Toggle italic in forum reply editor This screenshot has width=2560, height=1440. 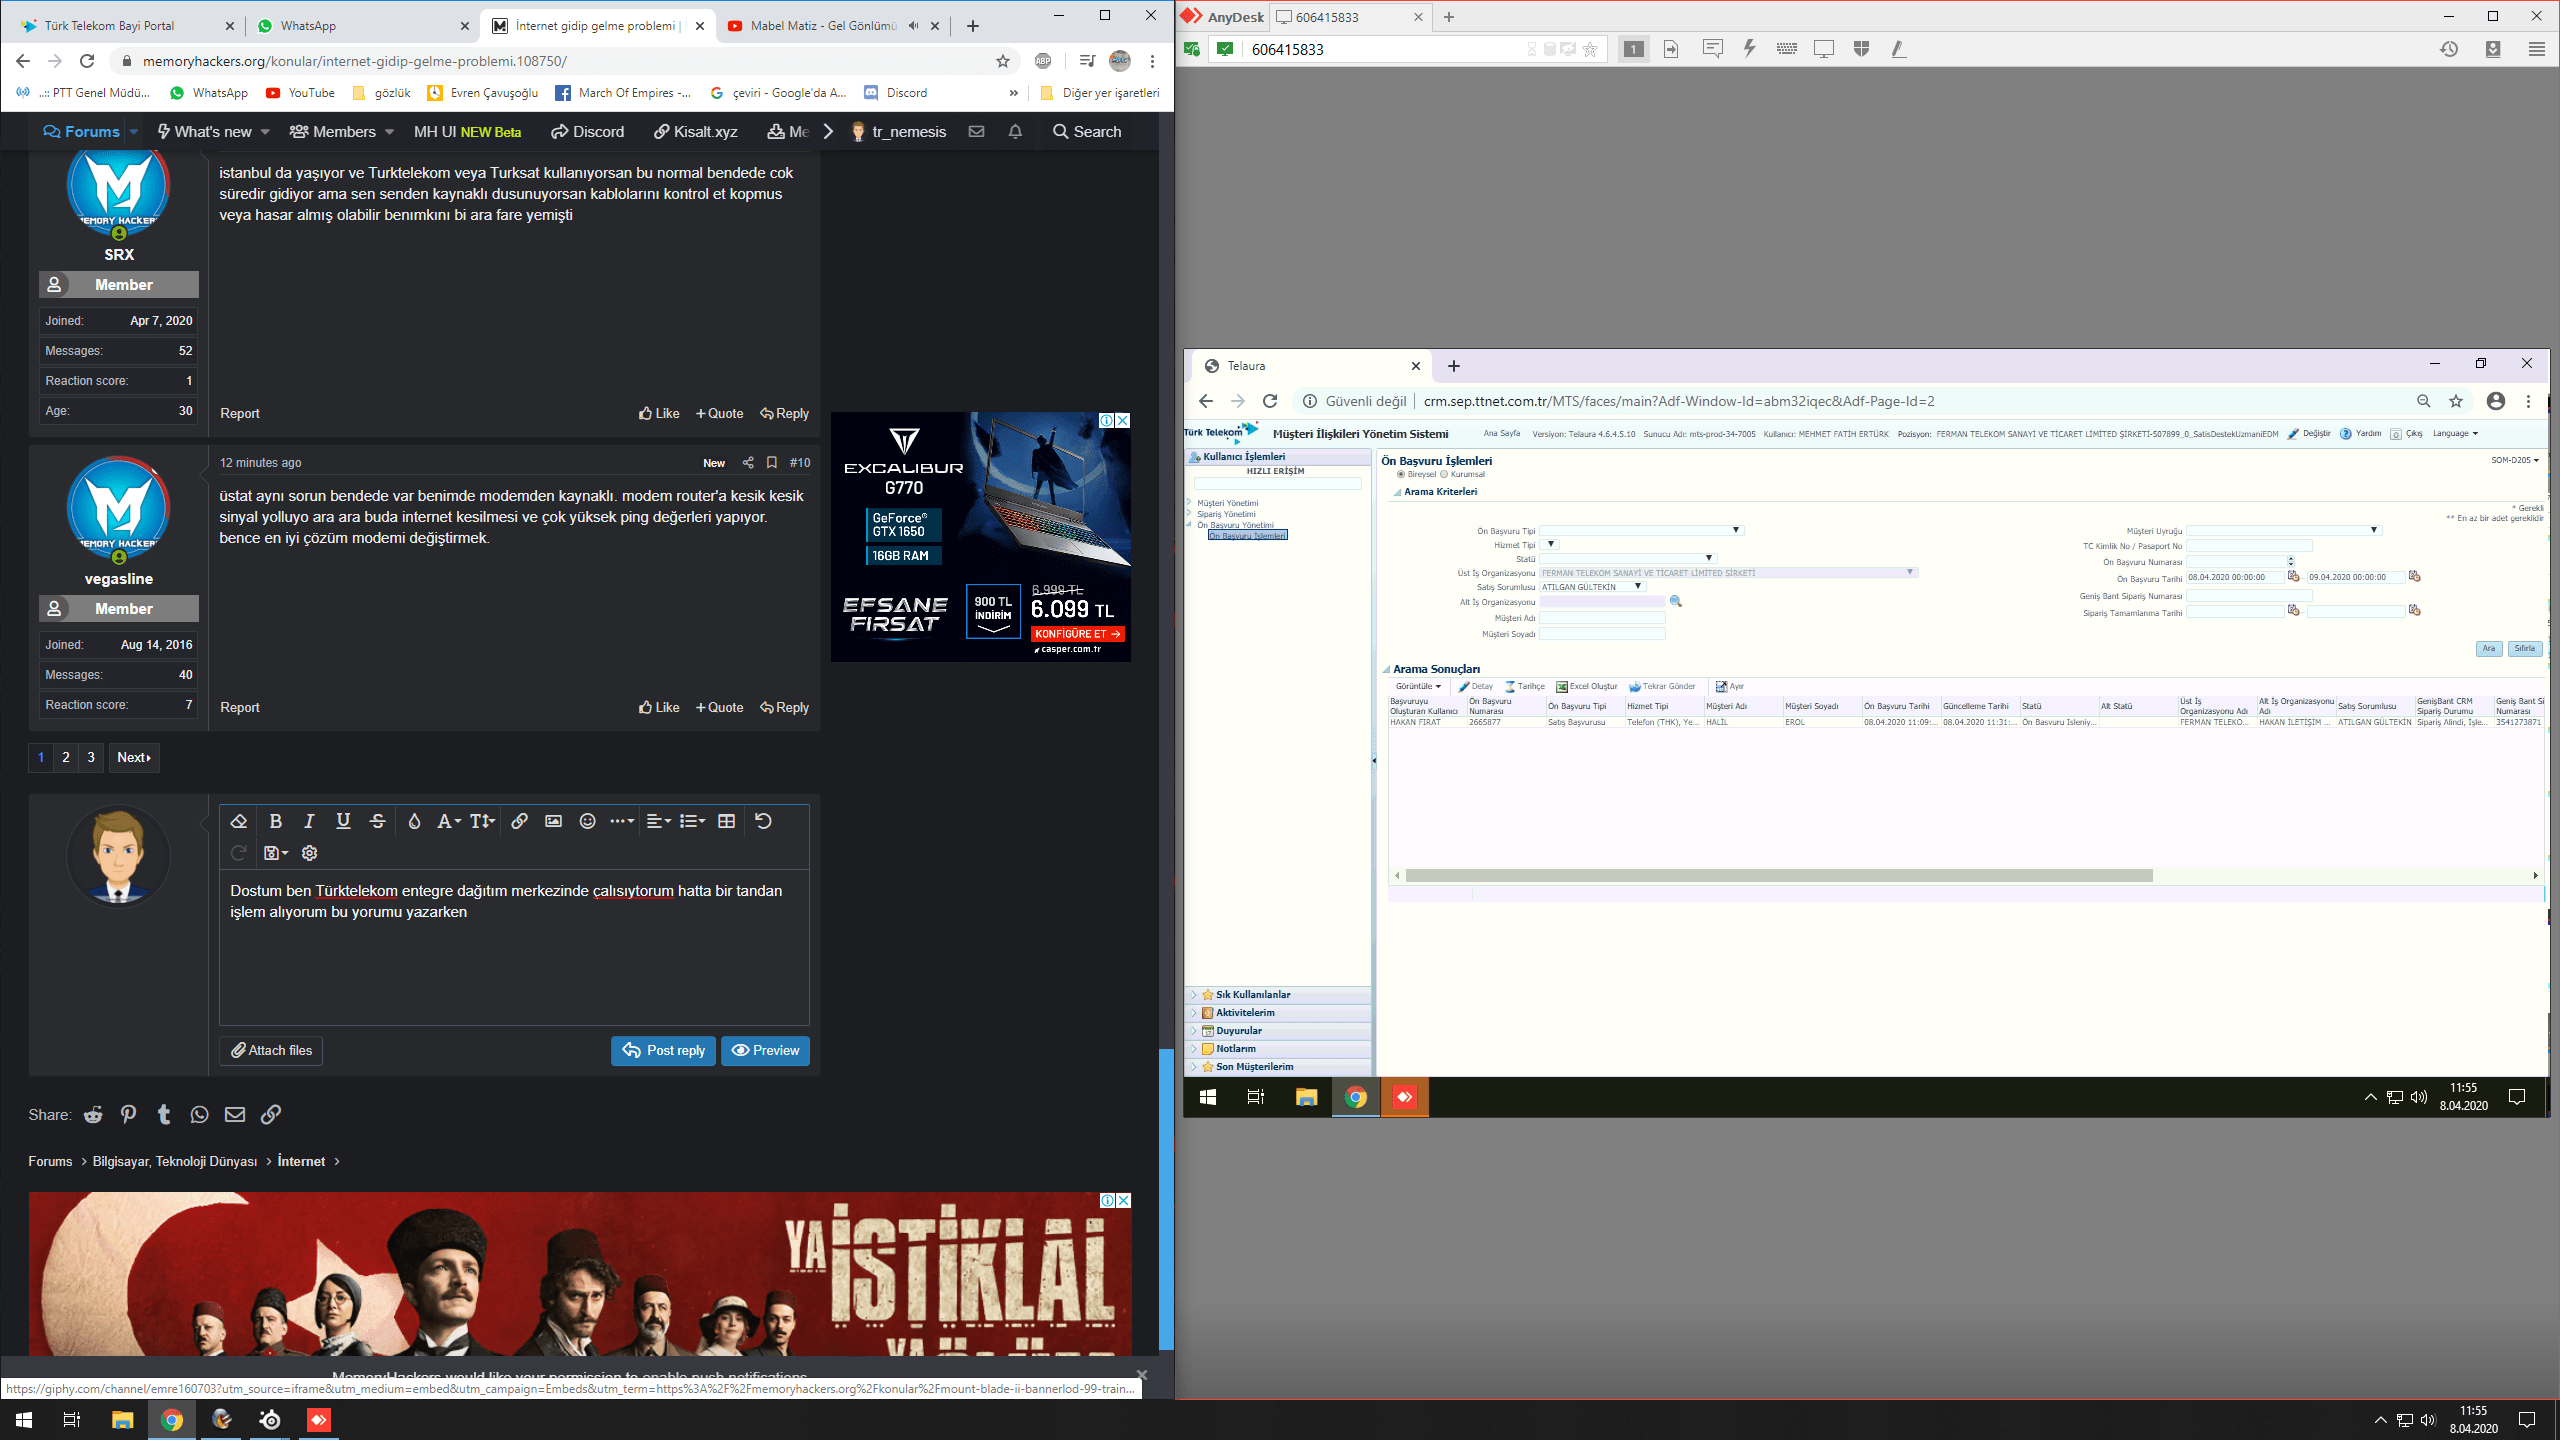tap(309, 821)
